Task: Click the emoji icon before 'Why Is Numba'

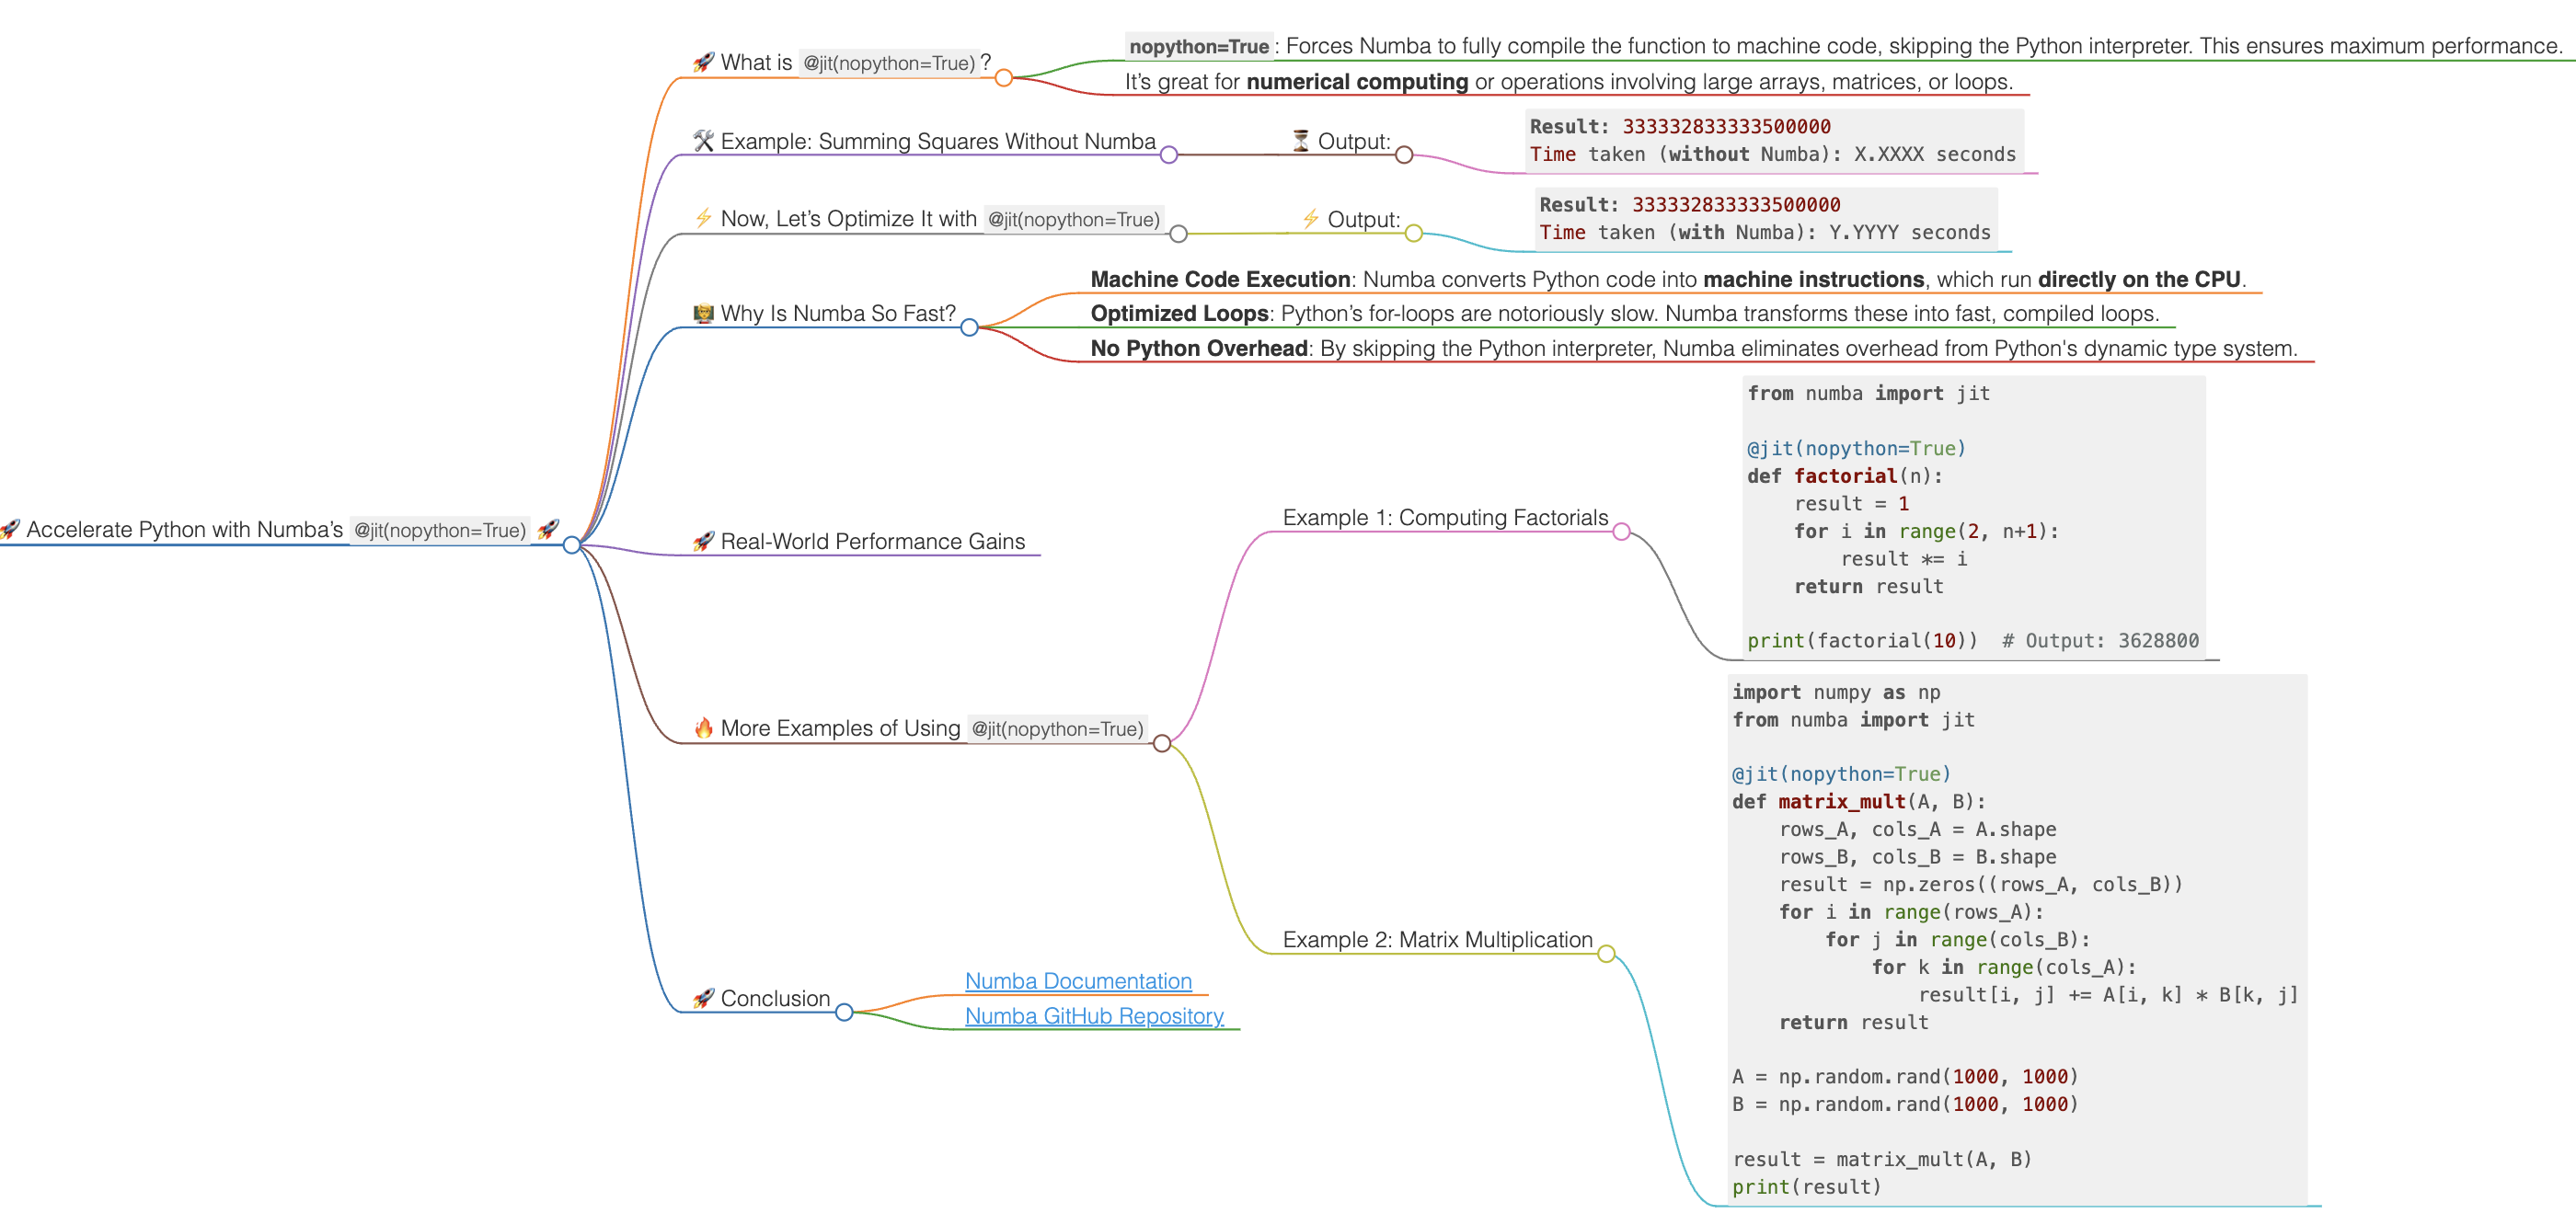Action: [703, 313]
